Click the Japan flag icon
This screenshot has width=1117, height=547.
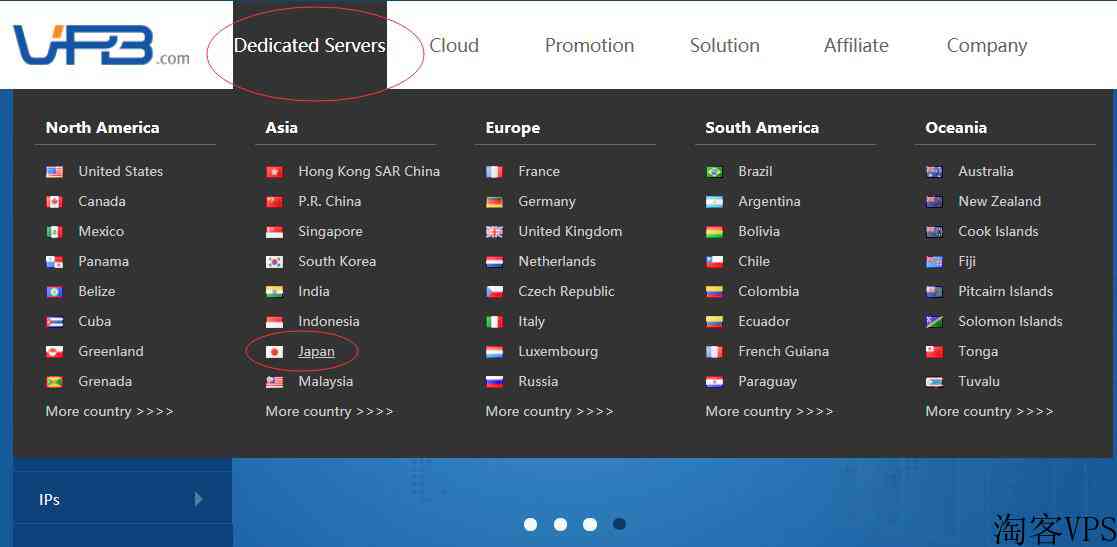(274, 352)
